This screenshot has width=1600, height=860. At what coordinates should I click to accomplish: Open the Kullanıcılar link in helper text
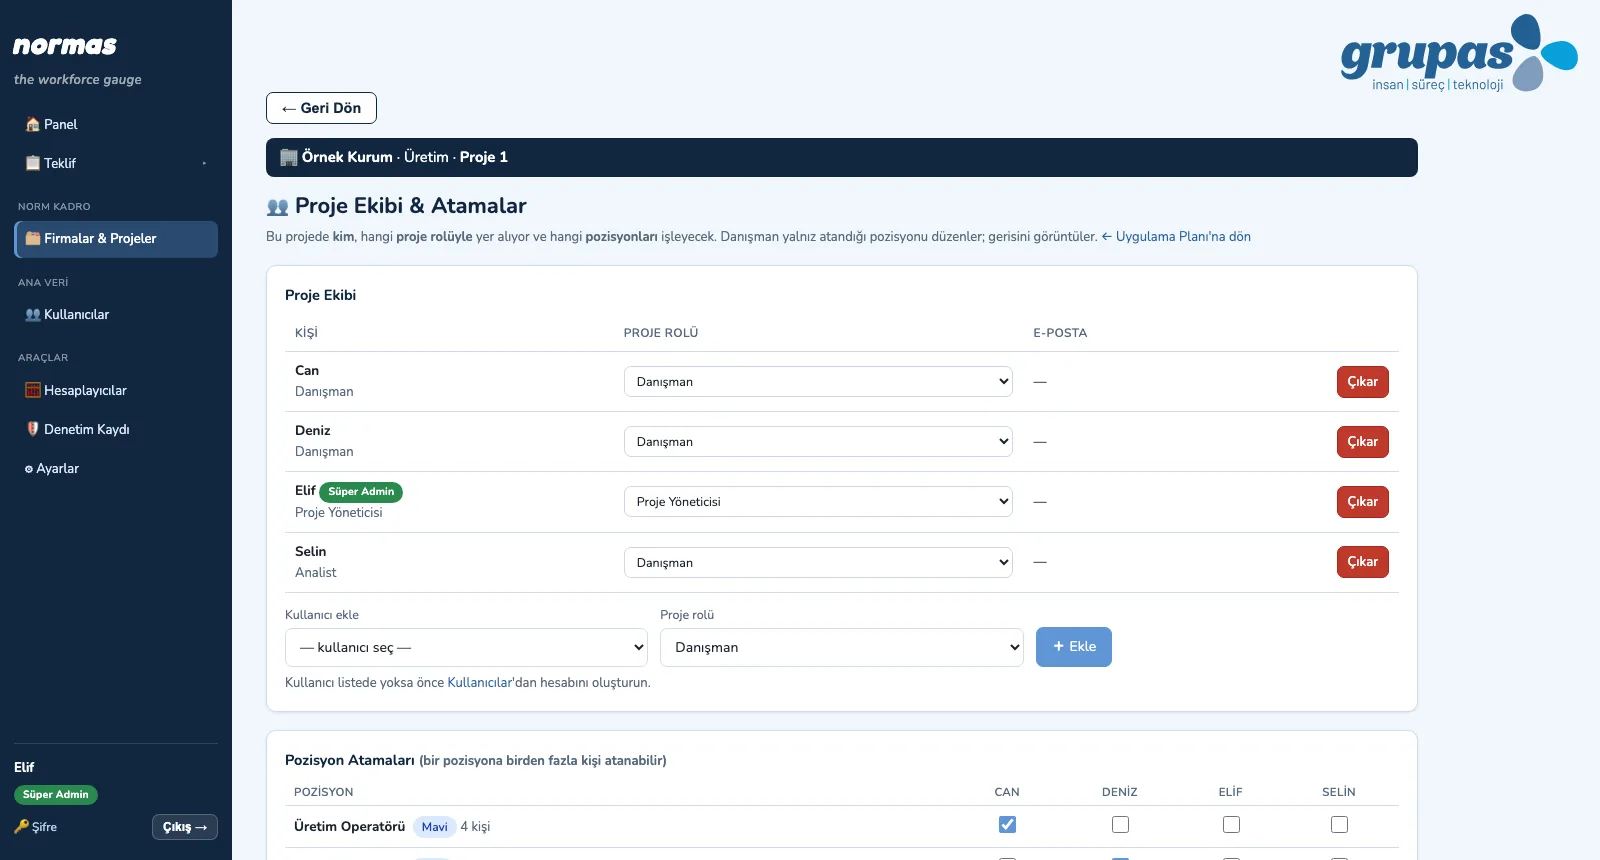click(x=479, y=683)
